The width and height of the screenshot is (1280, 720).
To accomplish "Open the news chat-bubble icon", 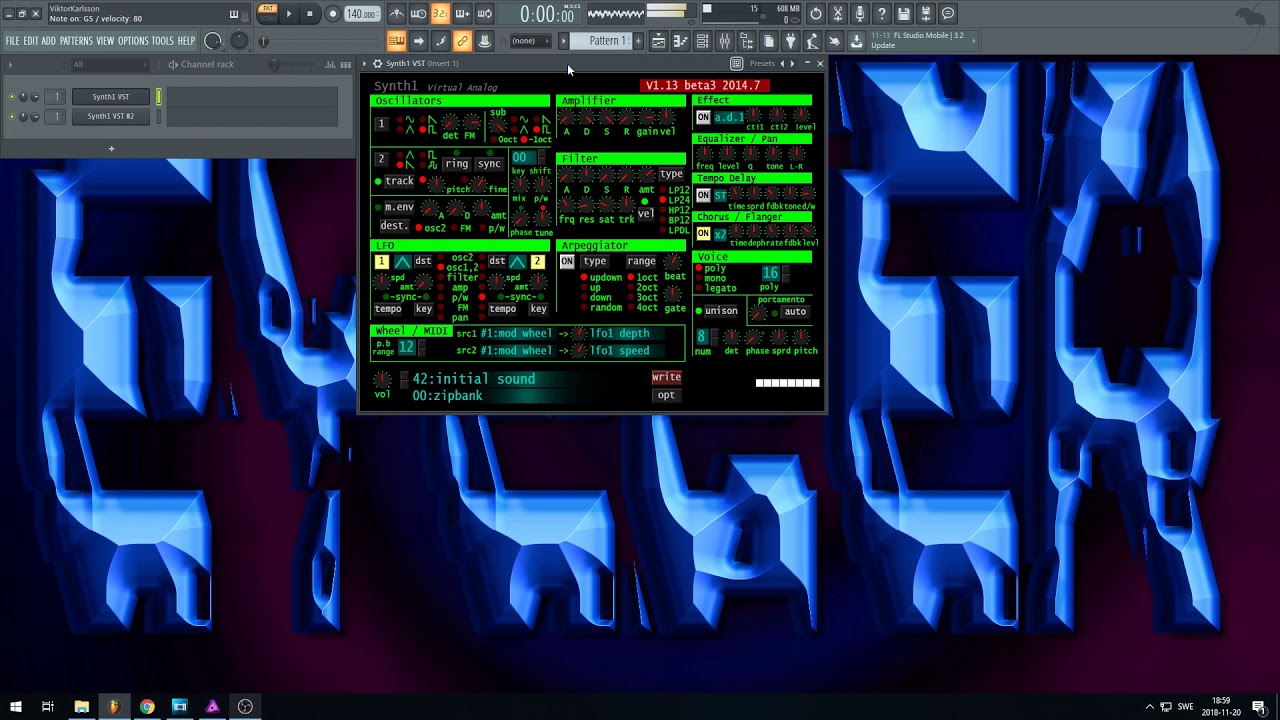I will pos(948,14).
